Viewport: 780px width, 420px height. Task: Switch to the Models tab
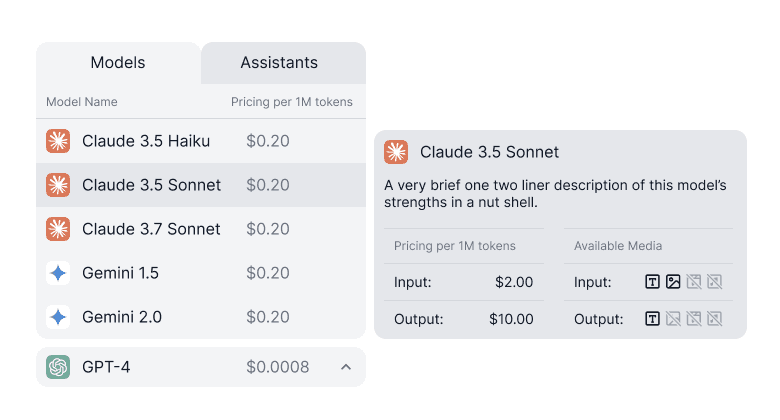tap(118, 63)
